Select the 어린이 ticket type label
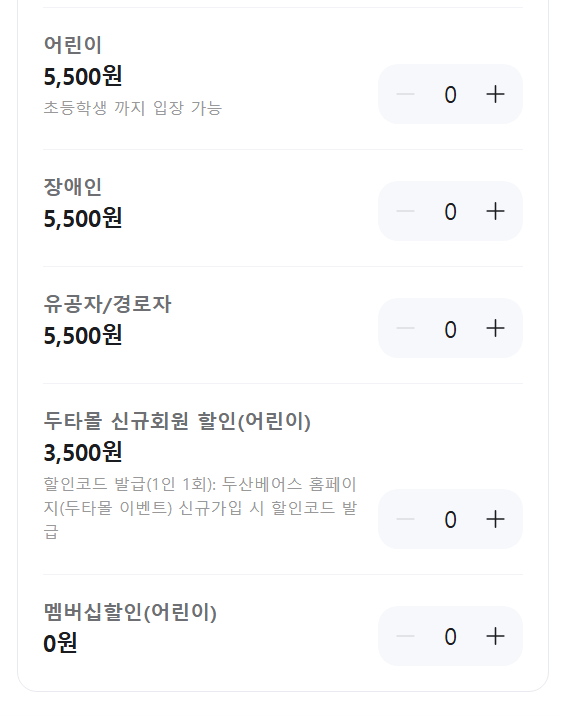The image size is (561, 716). click(x=73, y=45)
